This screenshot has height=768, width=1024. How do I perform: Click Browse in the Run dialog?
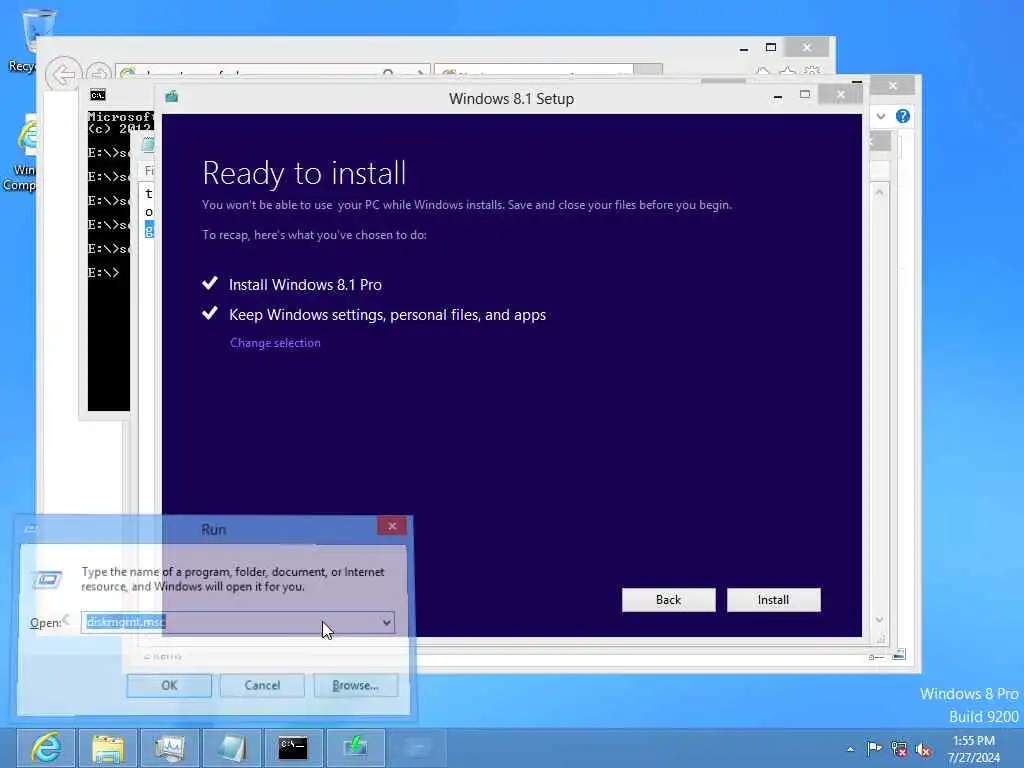(x=355, y=685)
